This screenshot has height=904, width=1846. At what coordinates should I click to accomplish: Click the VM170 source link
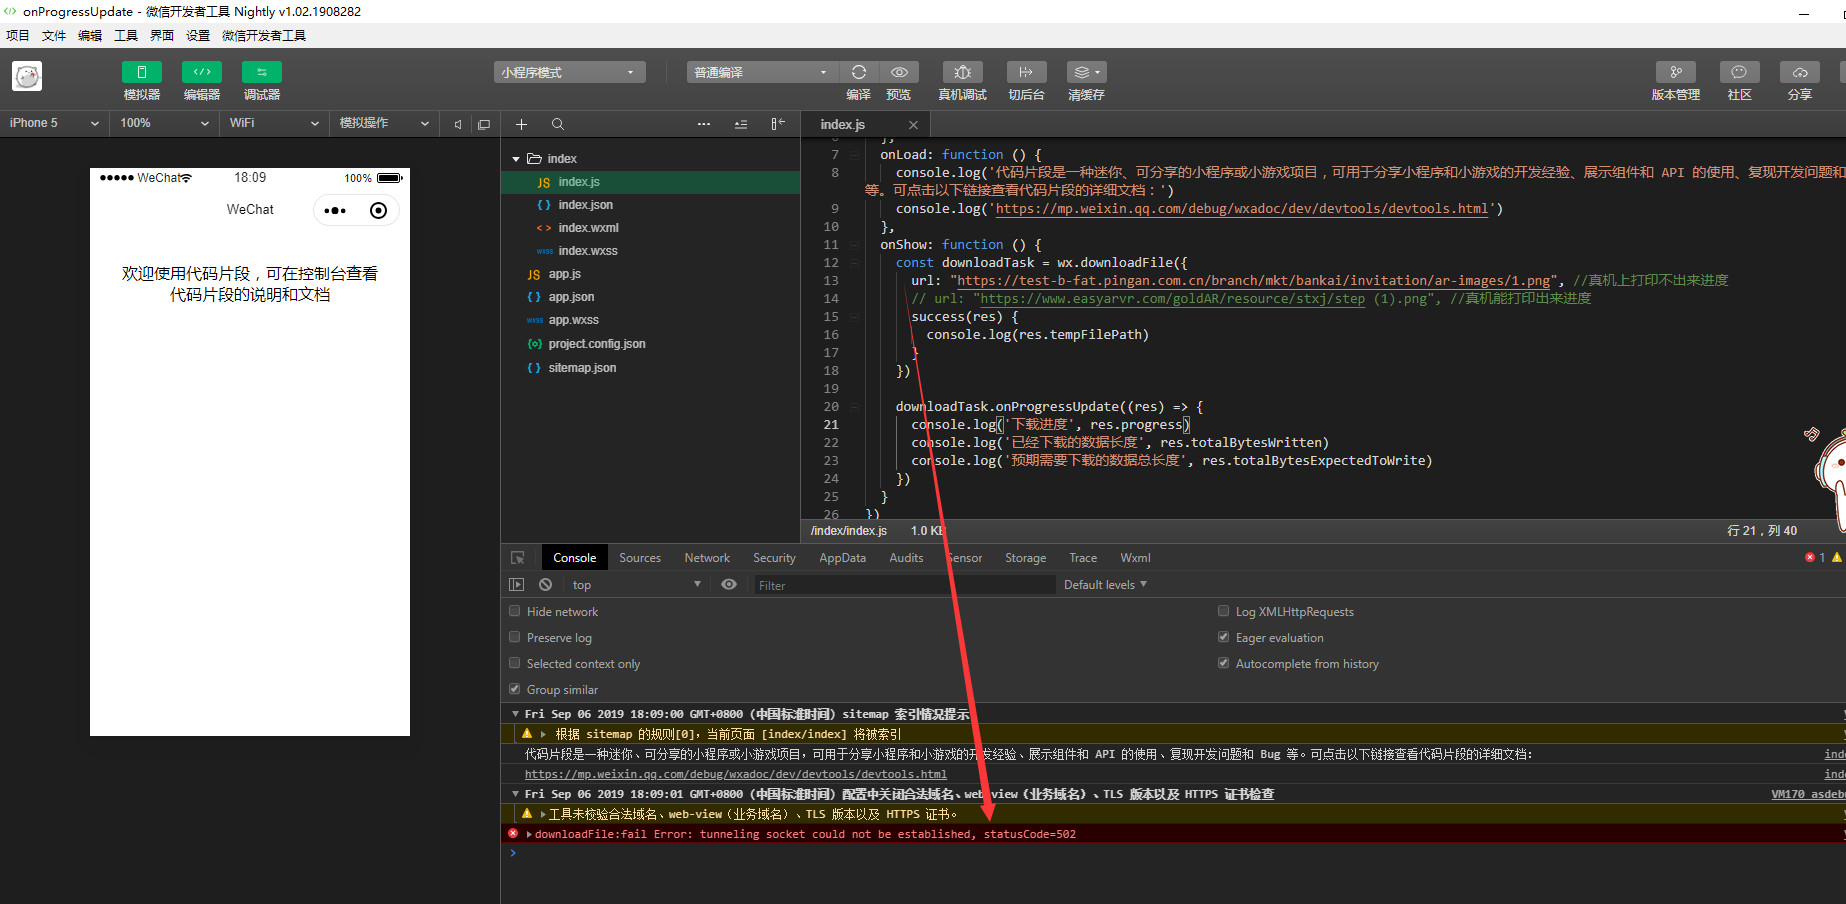pos(1808,794)
